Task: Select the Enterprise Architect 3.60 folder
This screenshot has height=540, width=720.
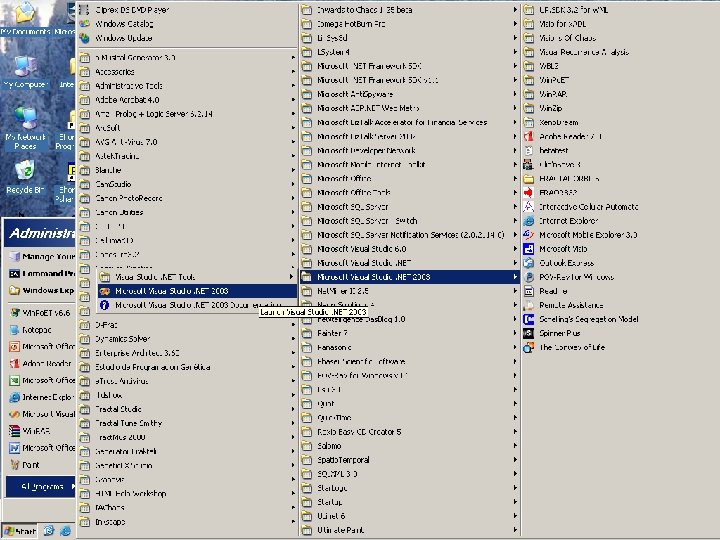Action: 187,353
